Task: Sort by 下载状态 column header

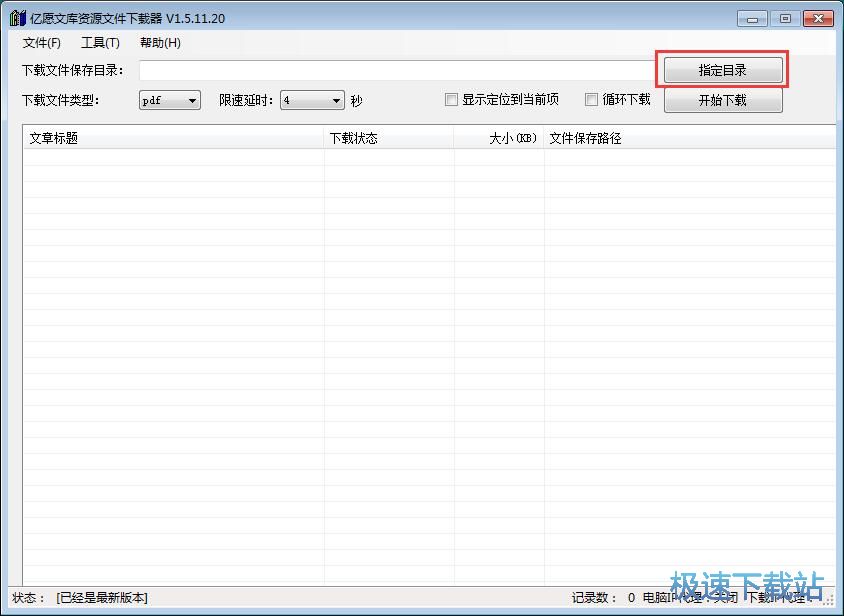Action: point(389,138)
